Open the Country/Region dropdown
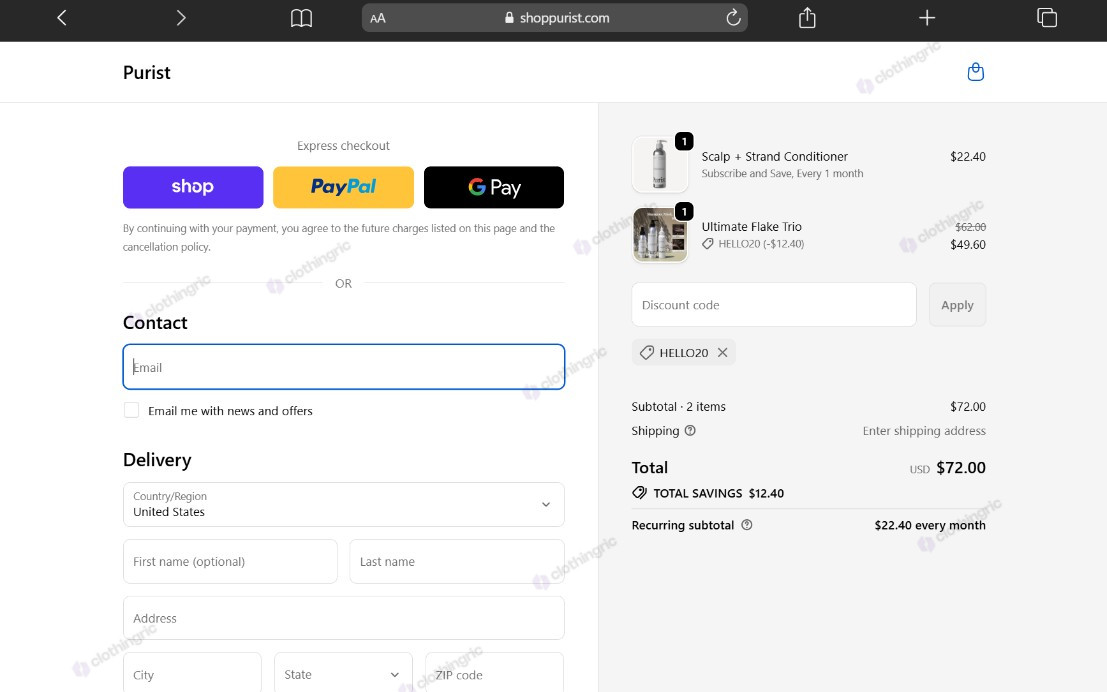 [x=344, y=505]
